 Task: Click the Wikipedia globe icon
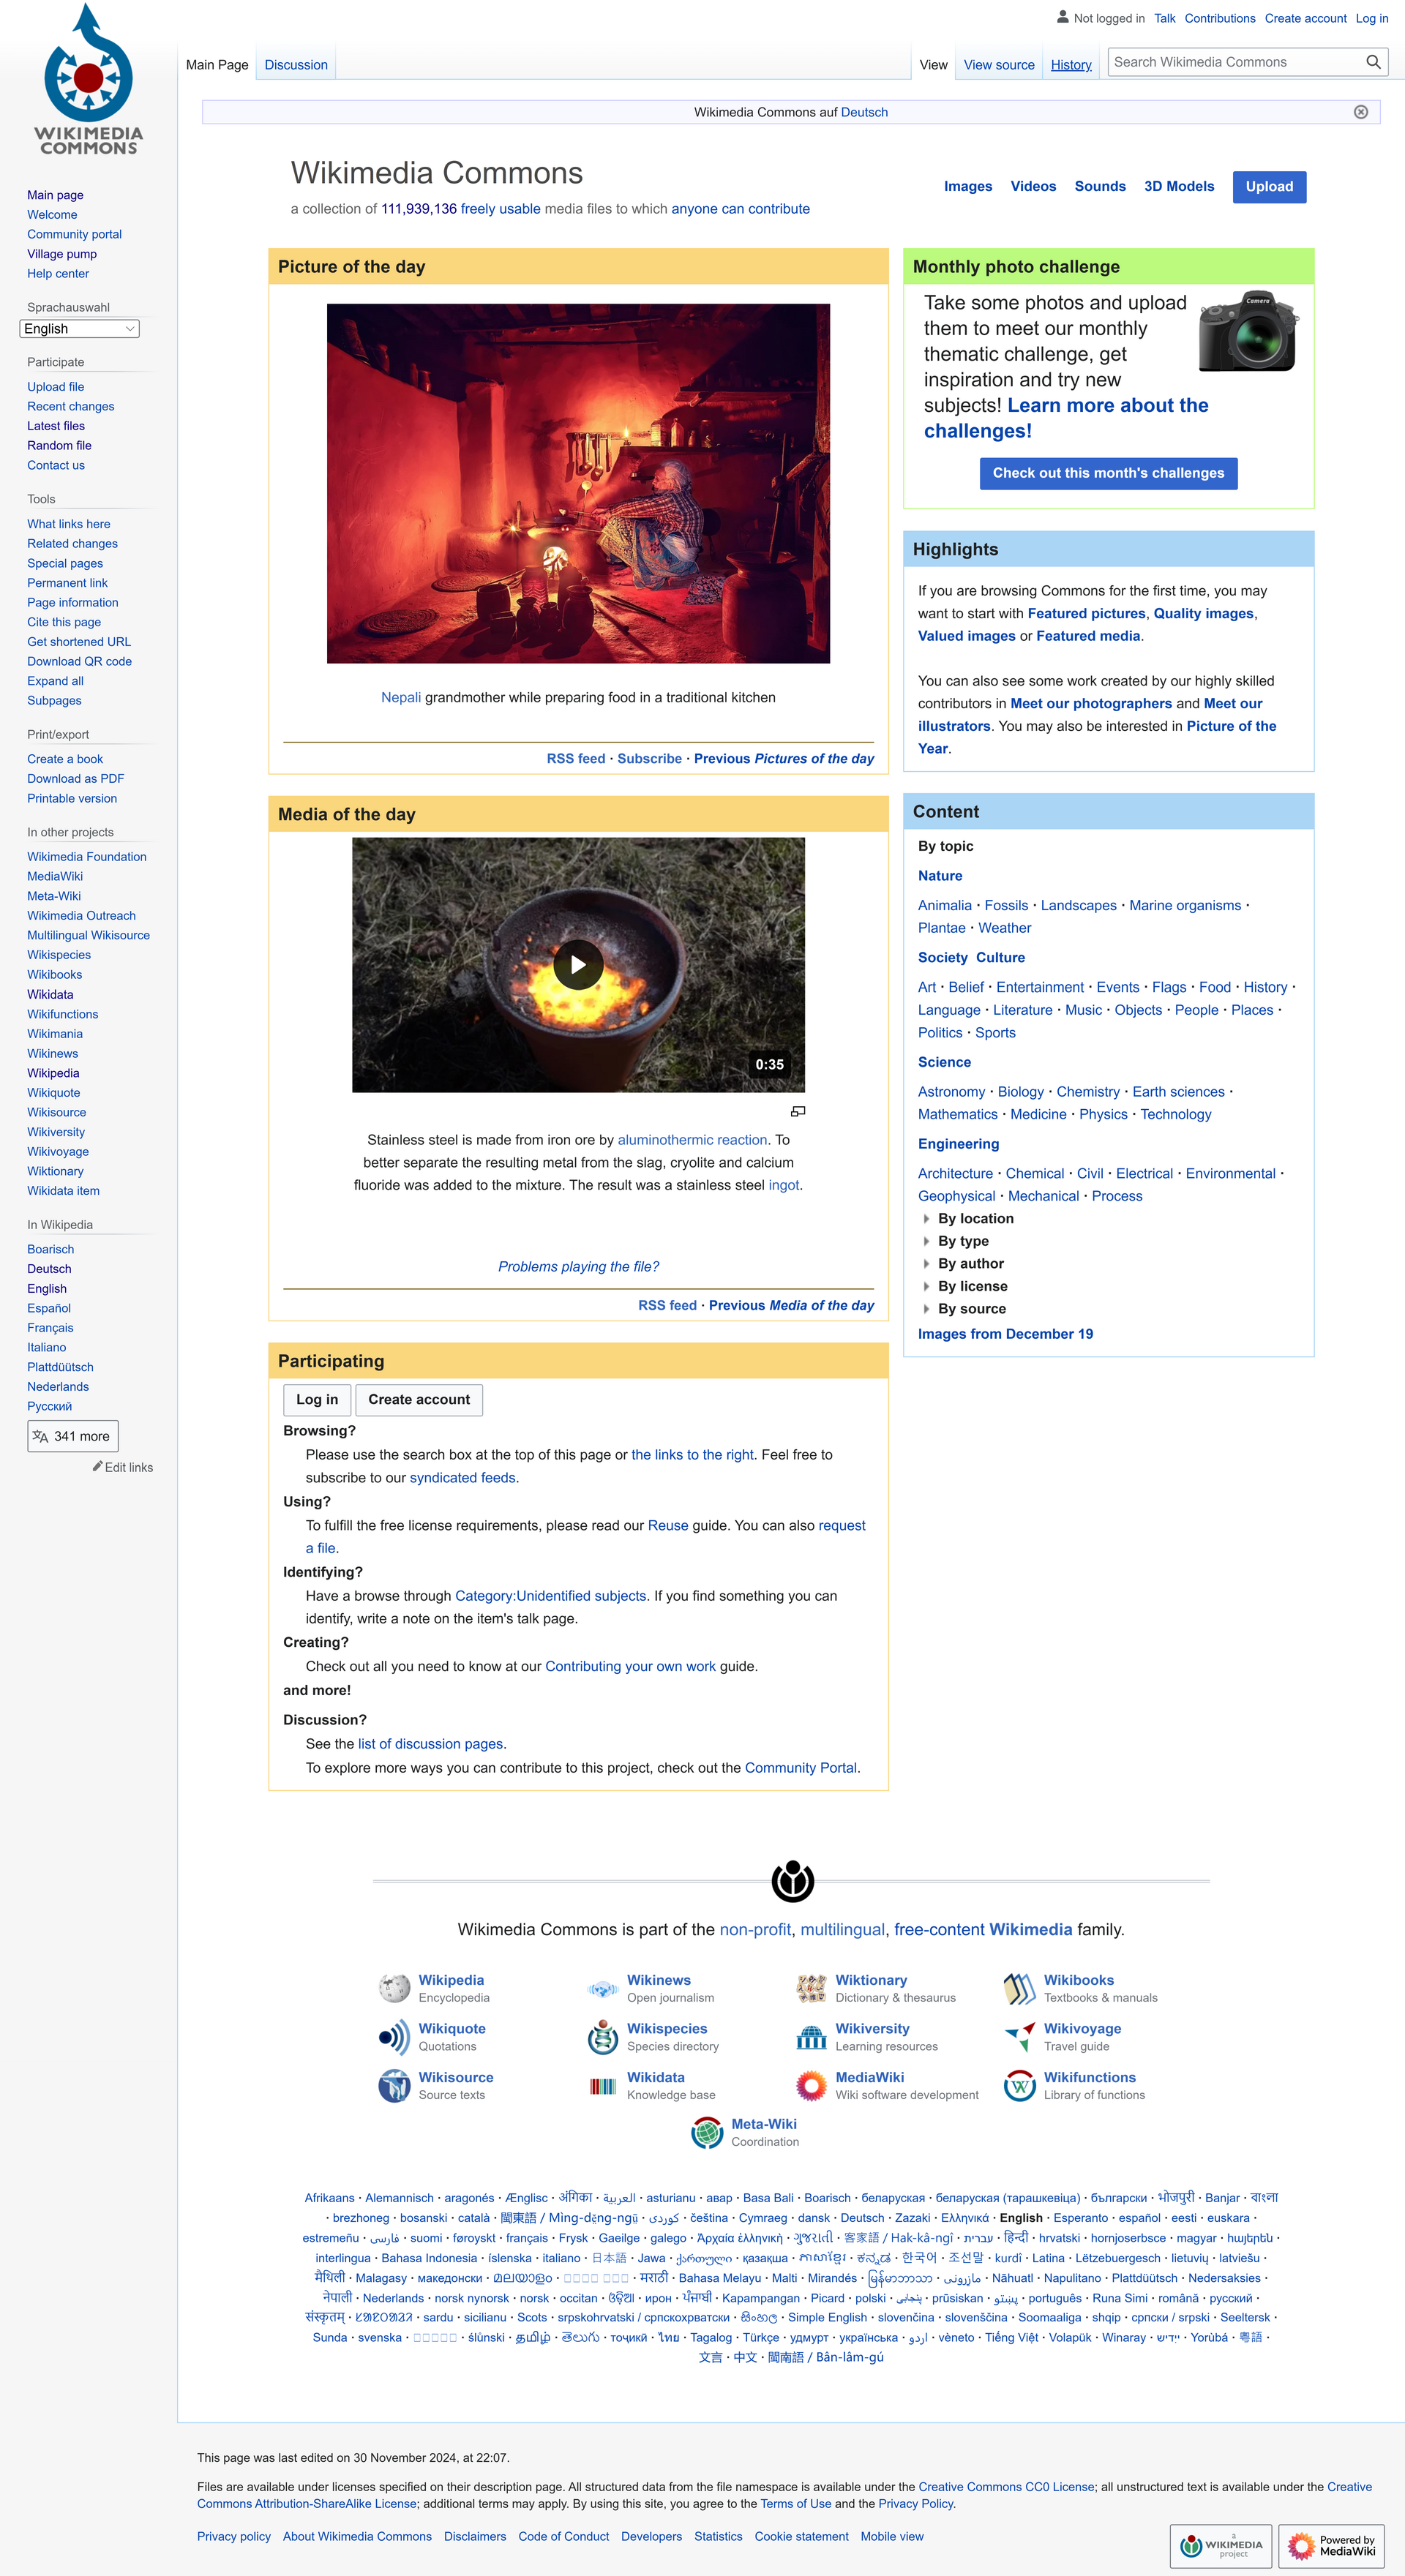(394, 1988)
